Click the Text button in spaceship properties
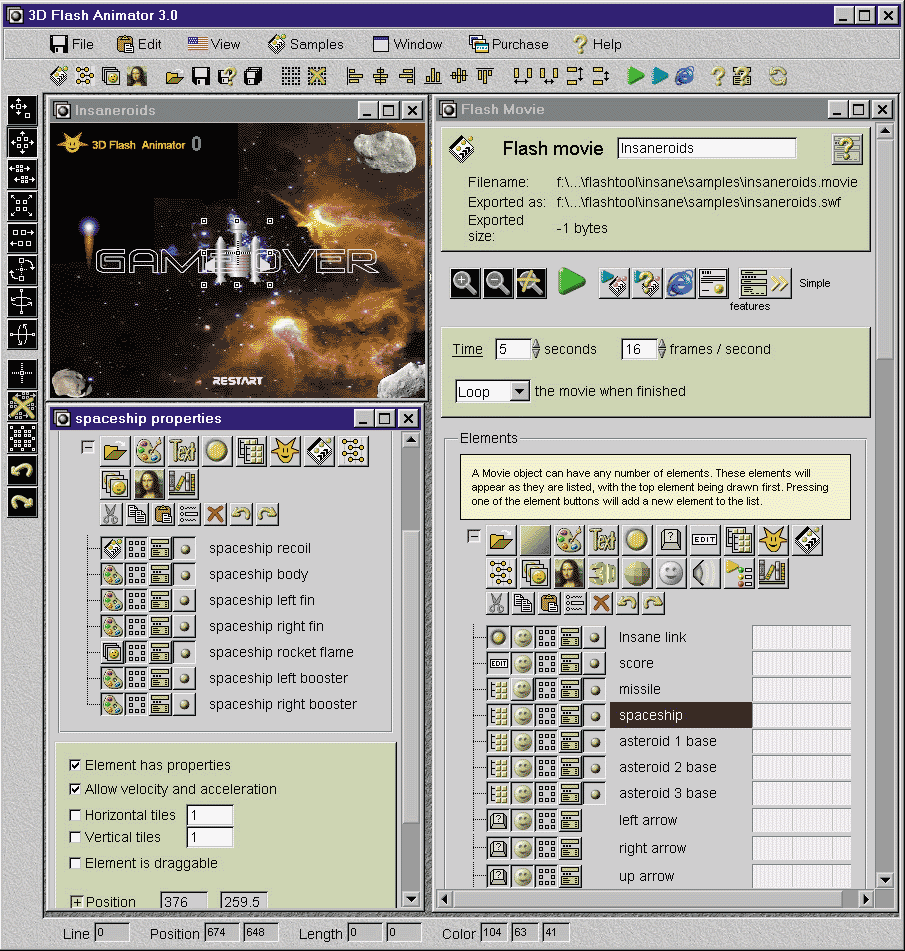This screenshot has height=951, width=905. [x=183, y=451]
